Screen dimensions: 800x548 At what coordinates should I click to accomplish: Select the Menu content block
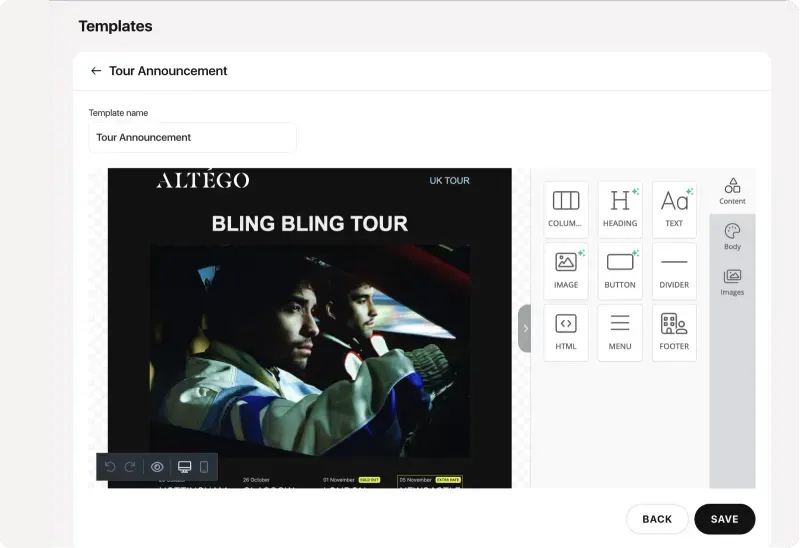[x=620, y=332]
